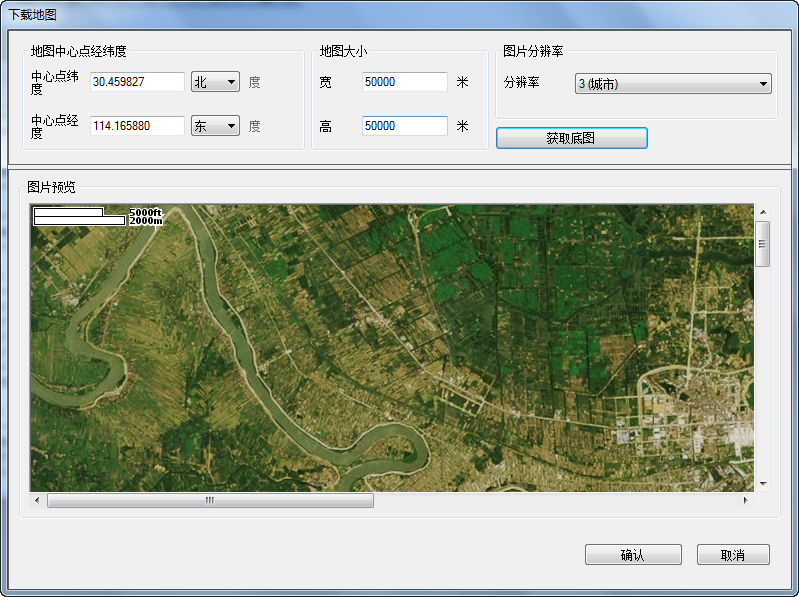The image size is (799, 597).
Task: Cancel the dialog with 取消
Action: (x=733, y=555)
